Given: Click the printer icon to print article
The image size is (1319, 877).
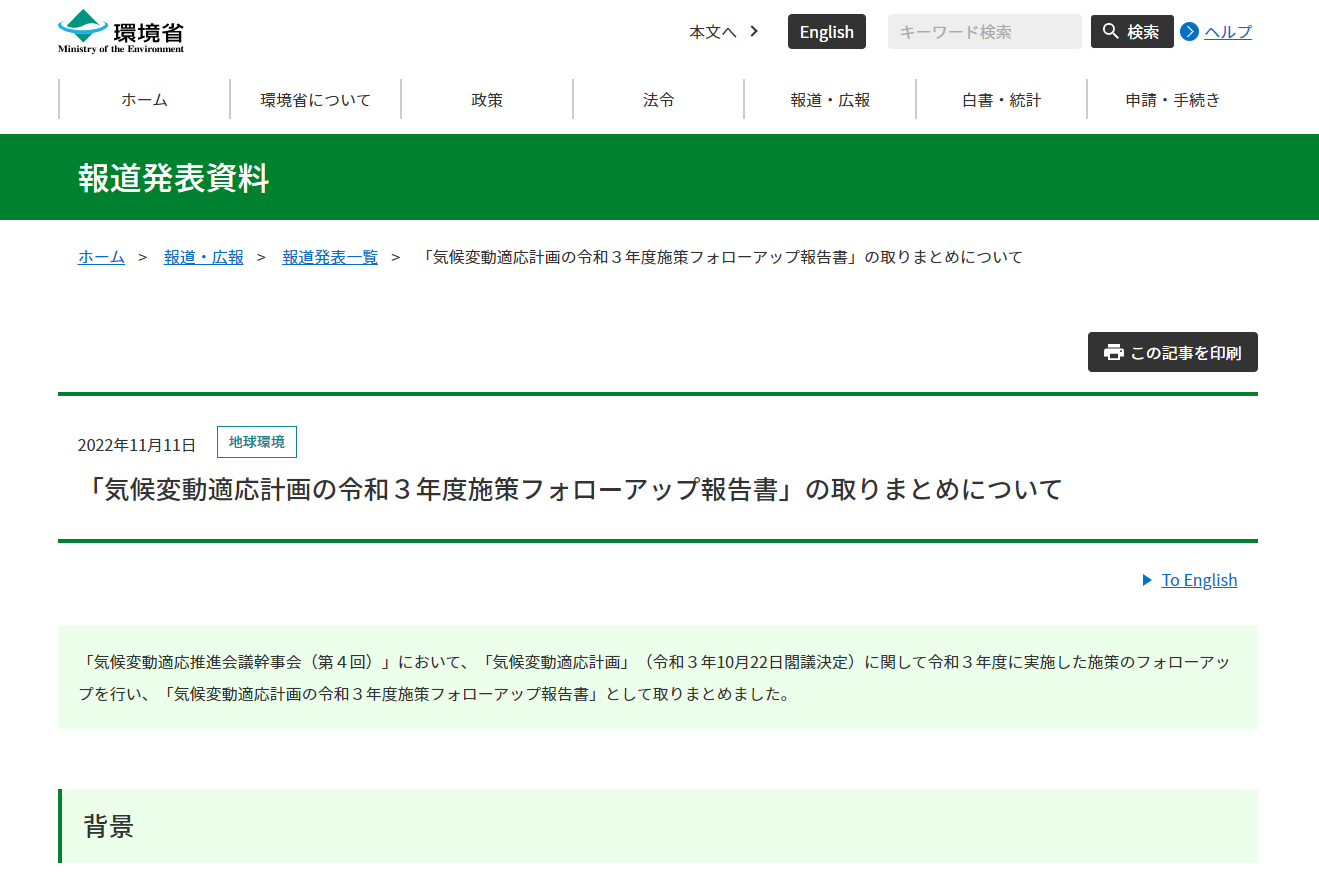Looking at the screenshot, I should click(1114, 353).
